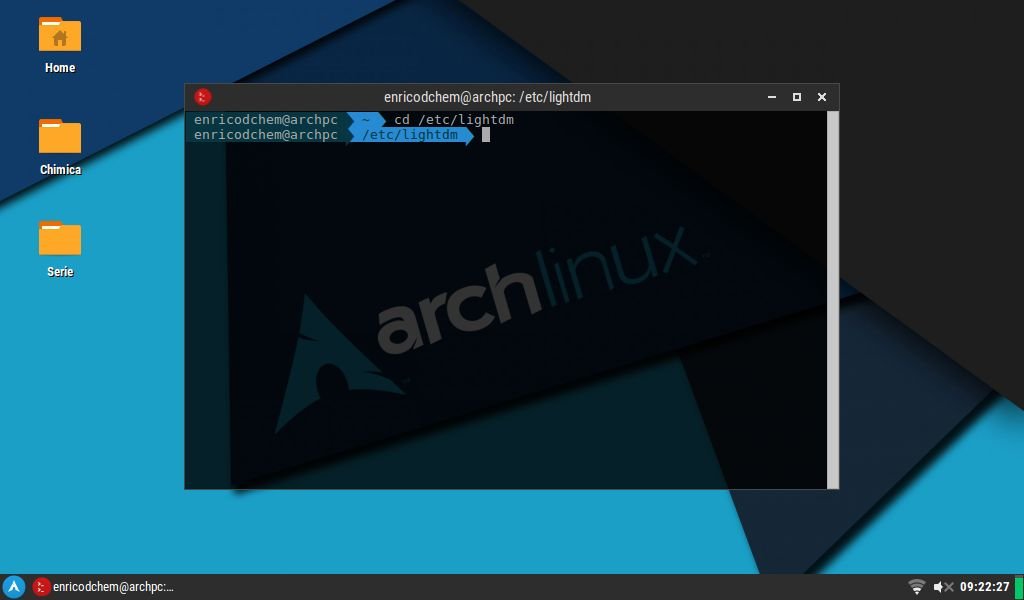1024x600 pixels.
Task: Click the taskbar clock showing 09:22:27
Action: 984,587
